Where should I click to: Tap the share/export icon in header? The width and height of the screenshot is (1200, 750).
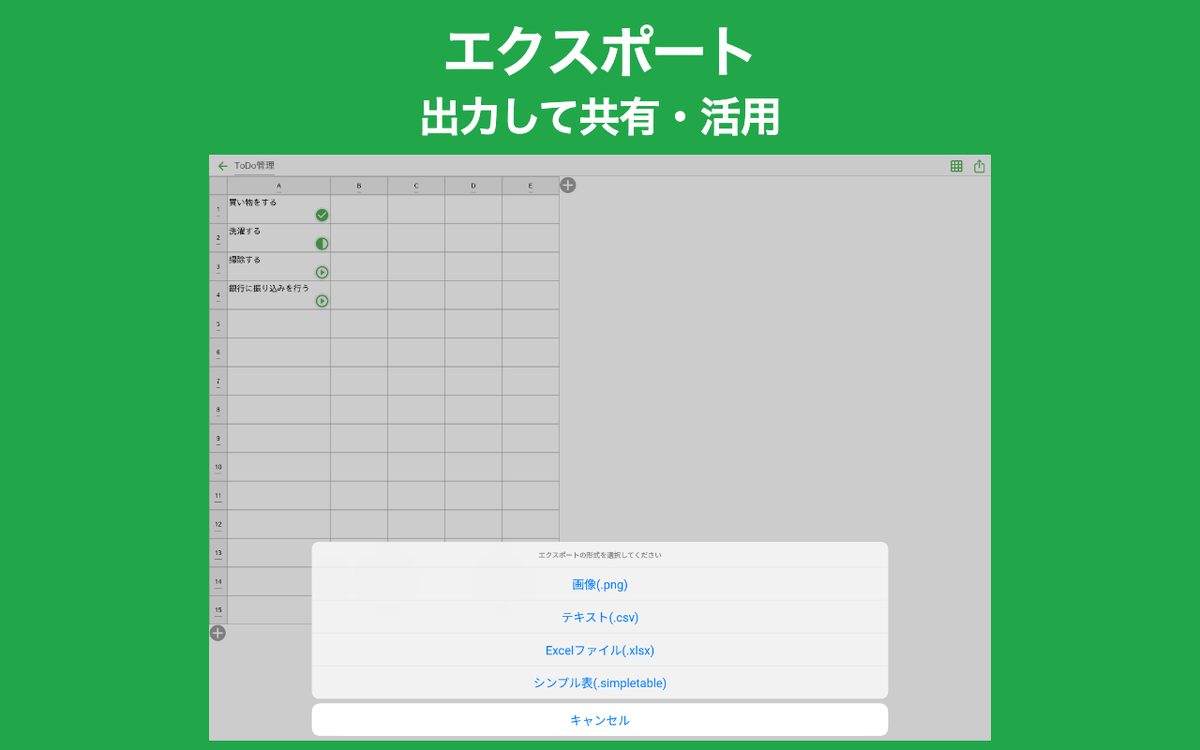tap(979, 166)
